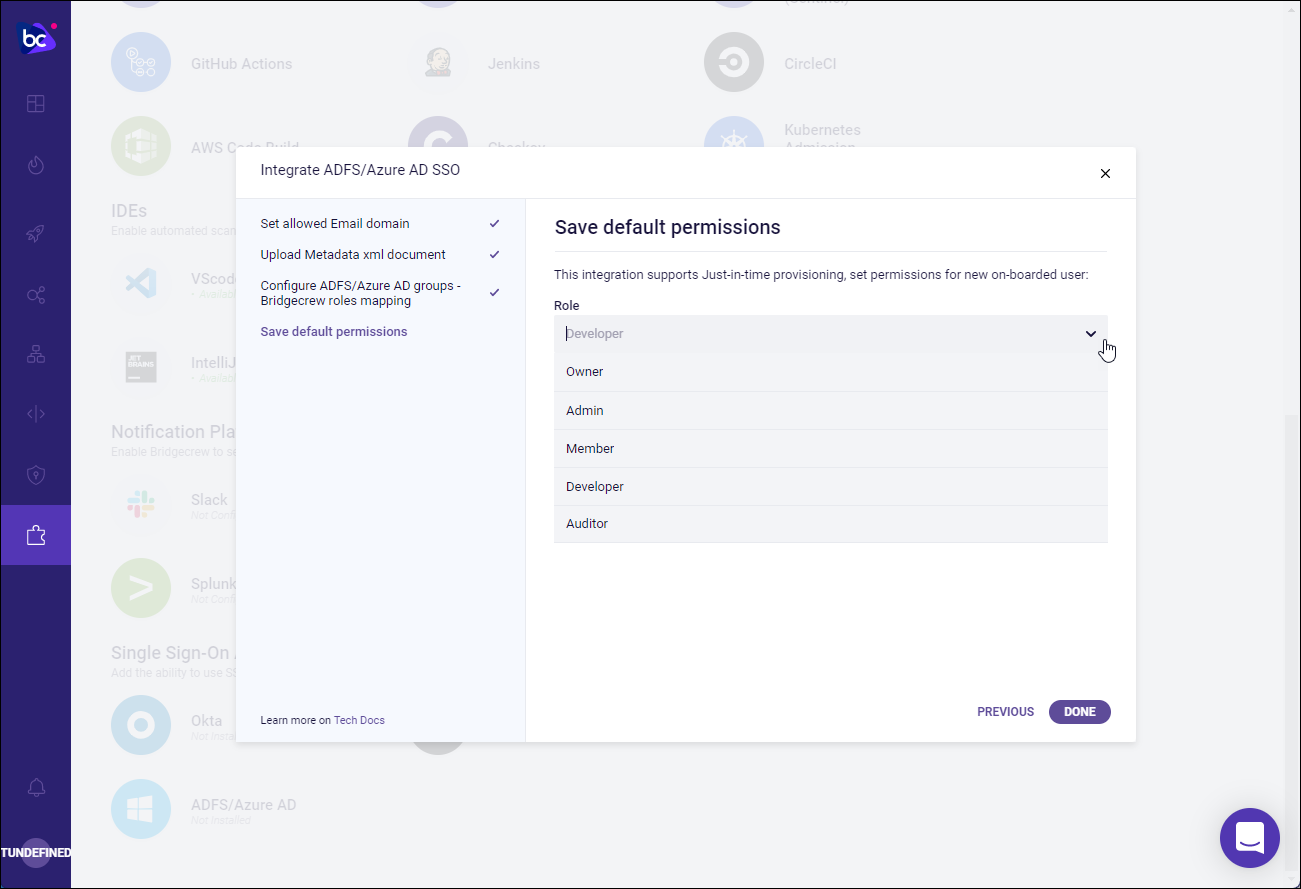This screenshot has width=1301, height=889.
Task: Select Admin from the Role list
Action: click(831, 411)
